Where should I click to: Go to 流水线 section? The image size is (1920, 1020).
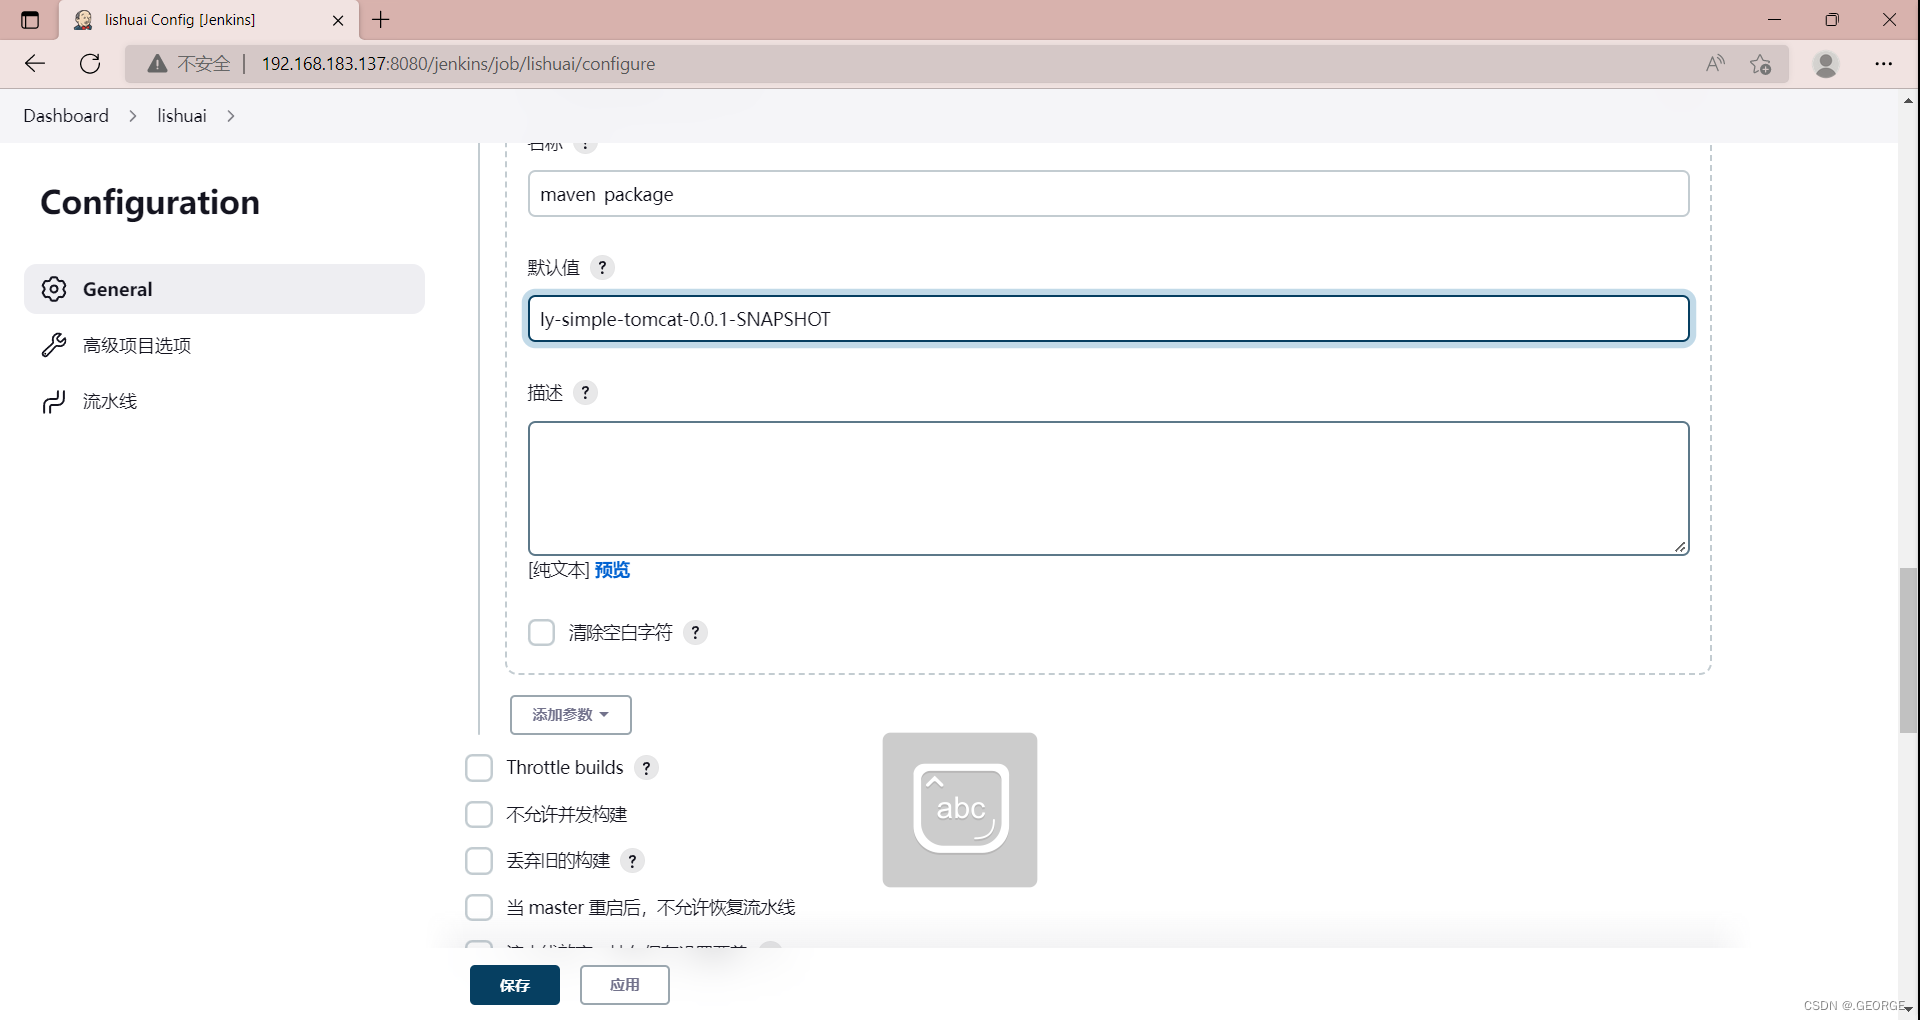tap(110, 401)
